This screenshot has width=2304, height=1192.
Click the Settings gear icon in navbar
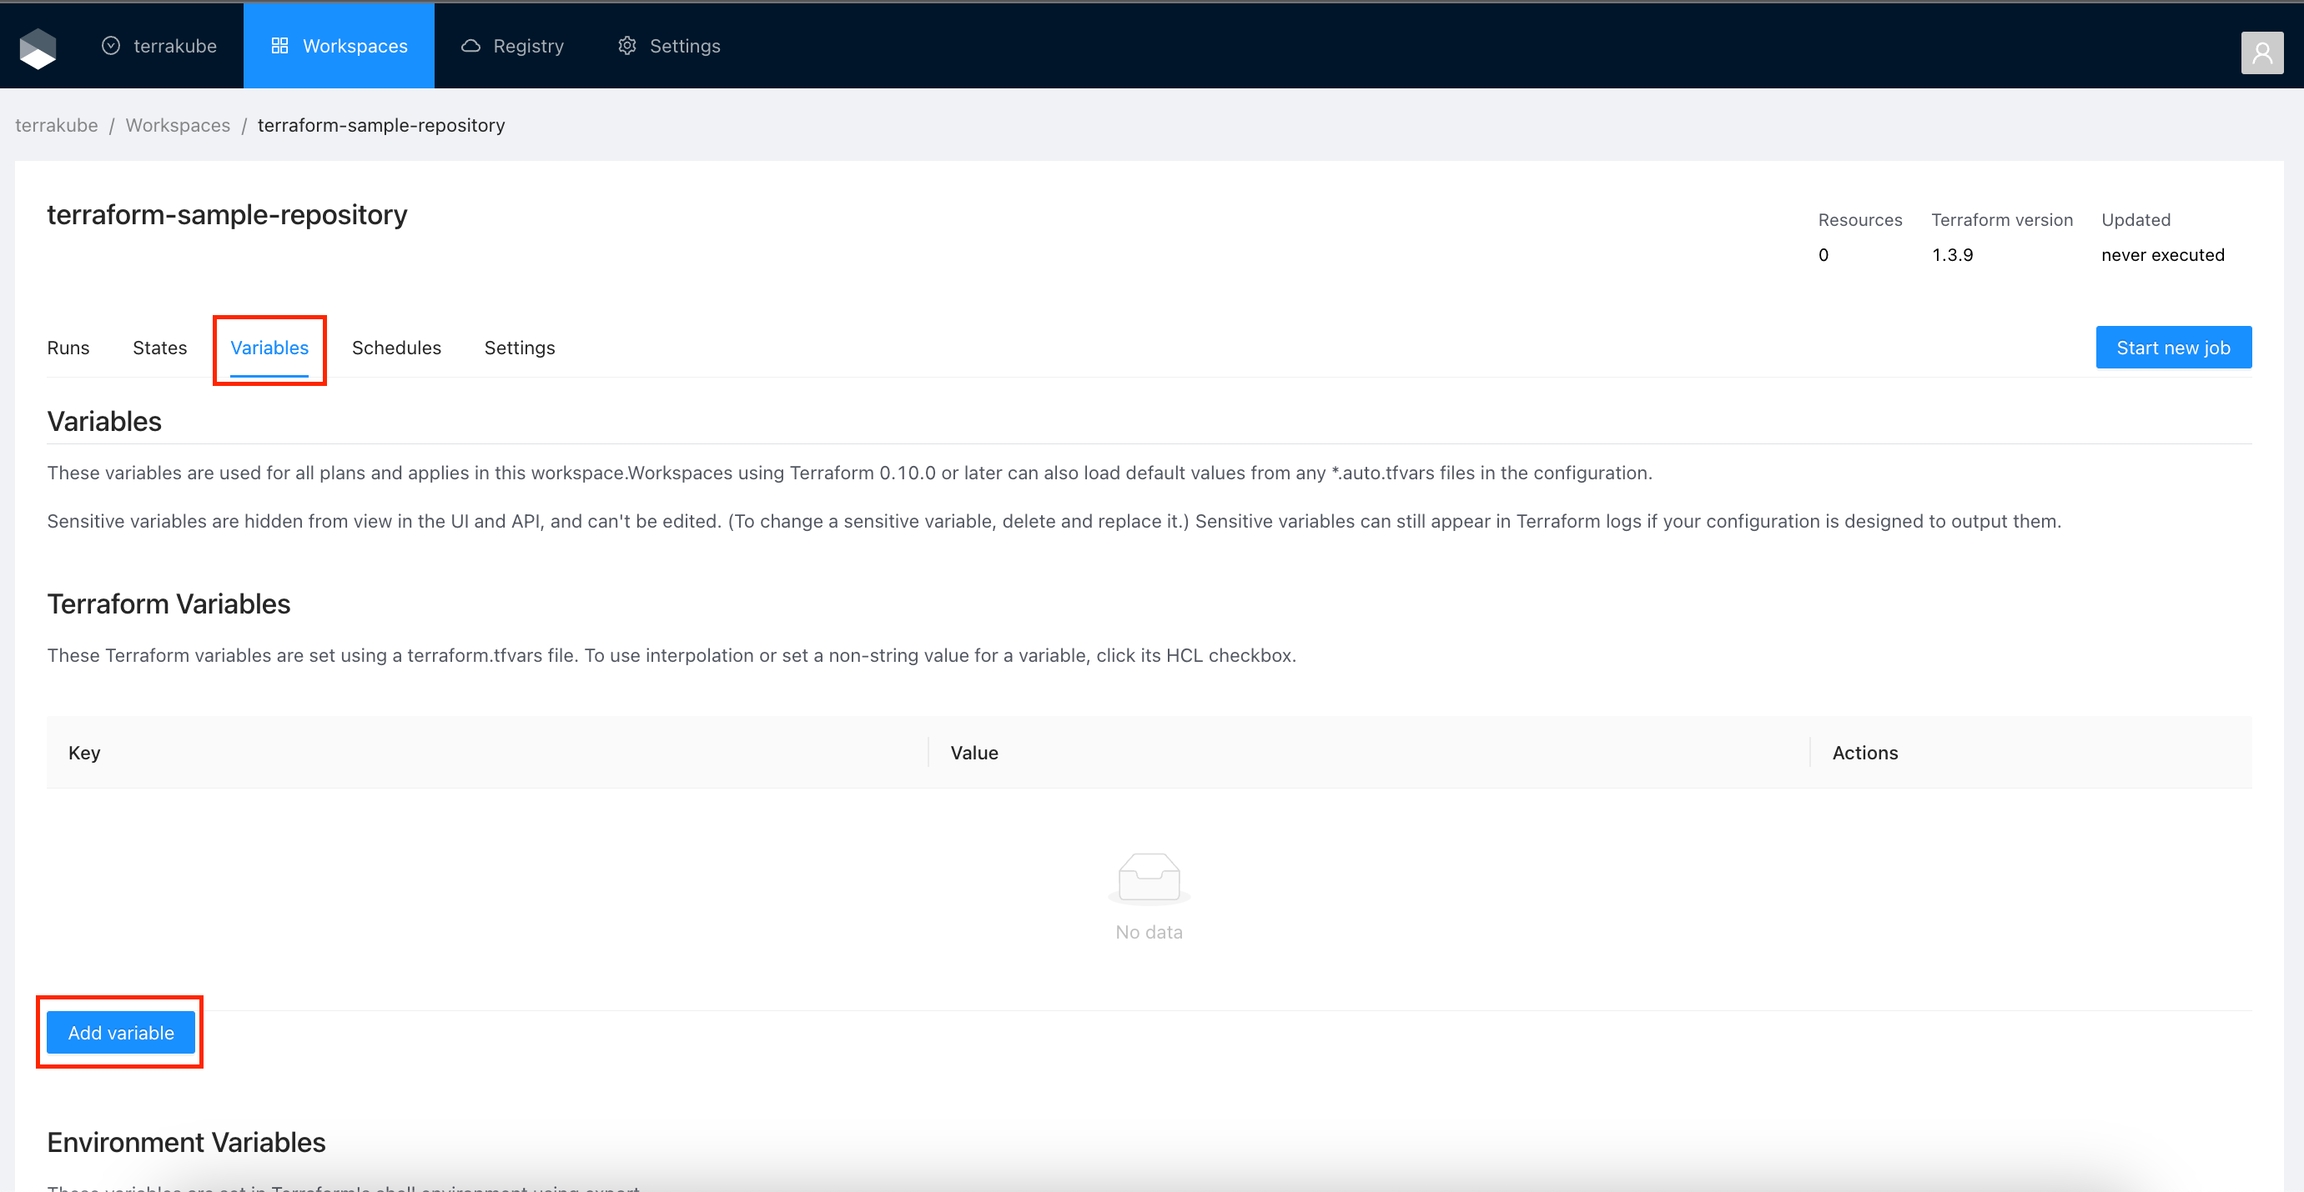coord(627,46)
